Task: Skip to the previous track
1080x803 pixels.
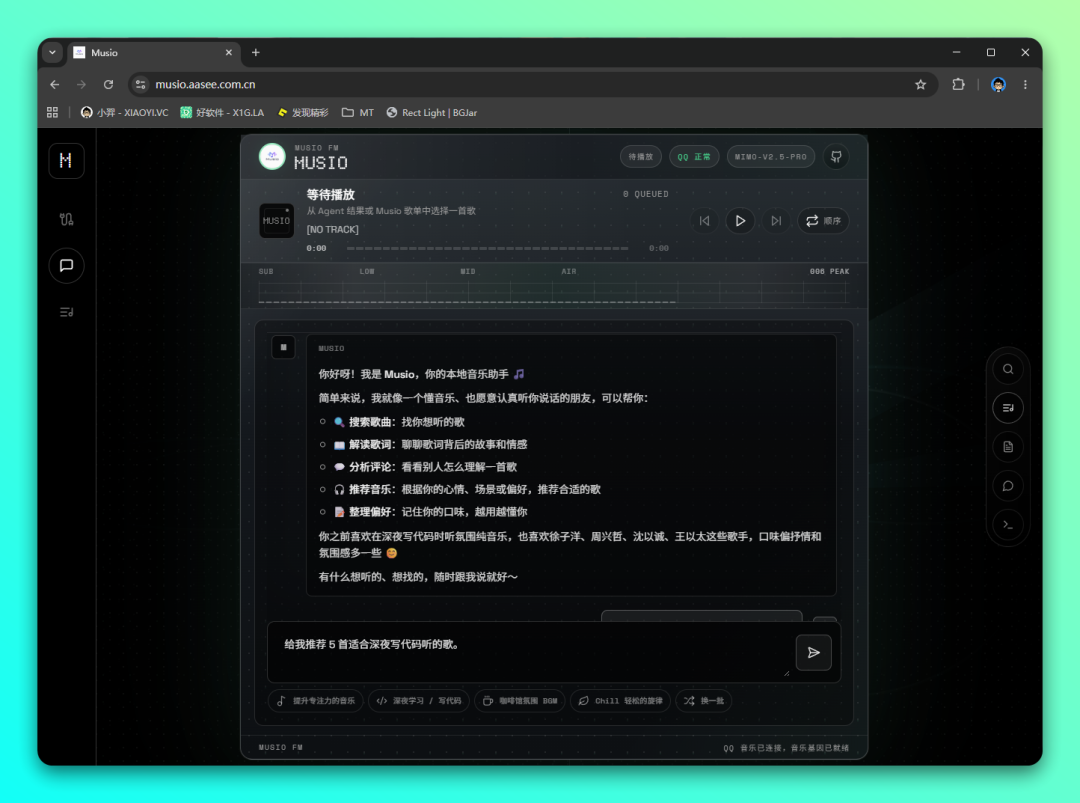Action: pos(704,220)
